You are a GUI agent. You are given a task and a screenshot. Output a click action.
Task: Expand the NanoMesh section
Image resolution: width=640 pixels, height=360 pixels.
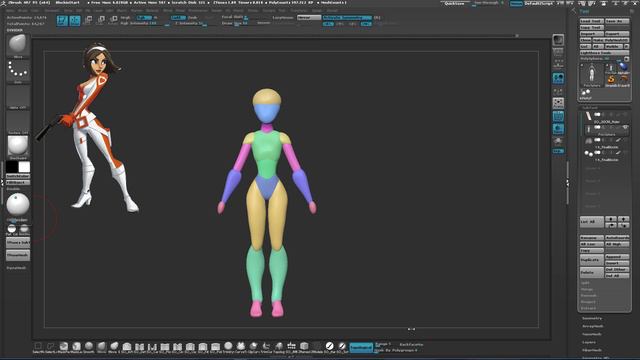pos(592,334)
